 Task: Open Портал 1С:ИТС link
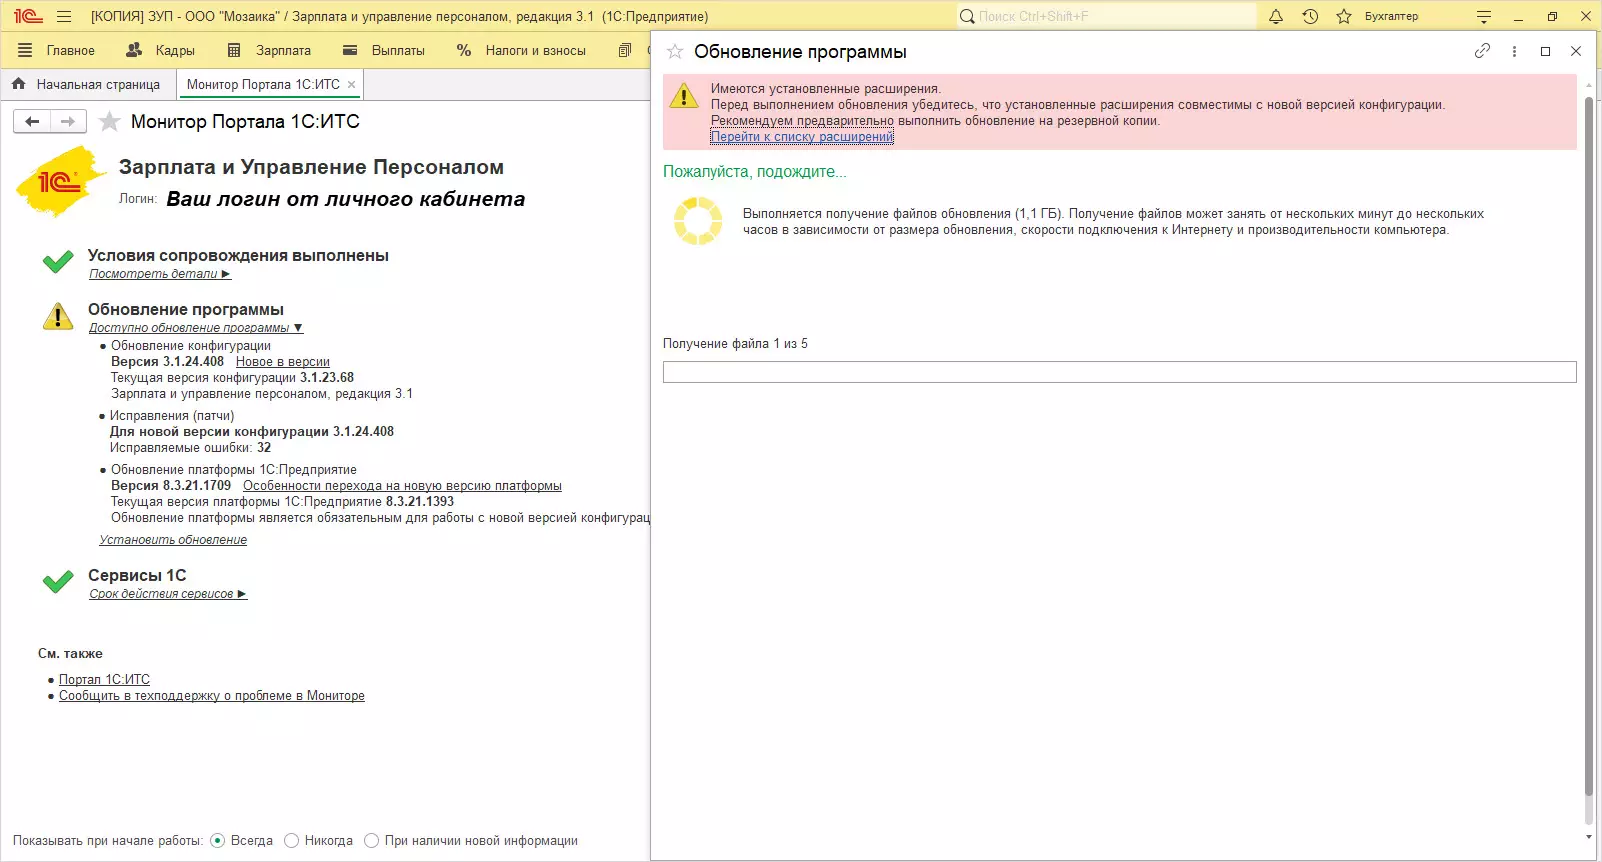(x=104, y=680)
